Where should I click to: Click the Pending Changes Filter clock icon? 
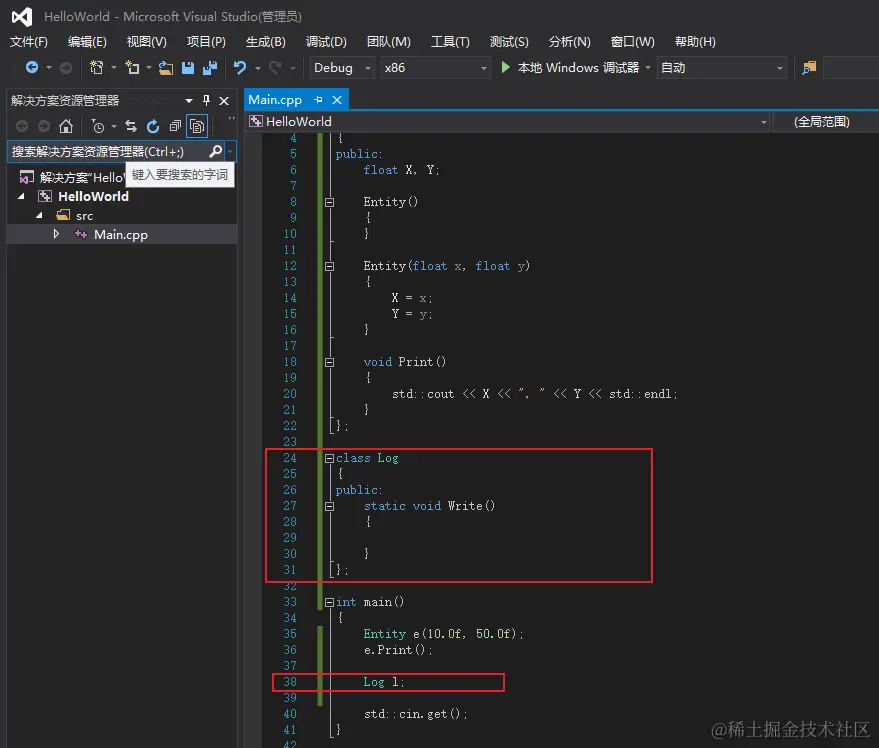98,127
